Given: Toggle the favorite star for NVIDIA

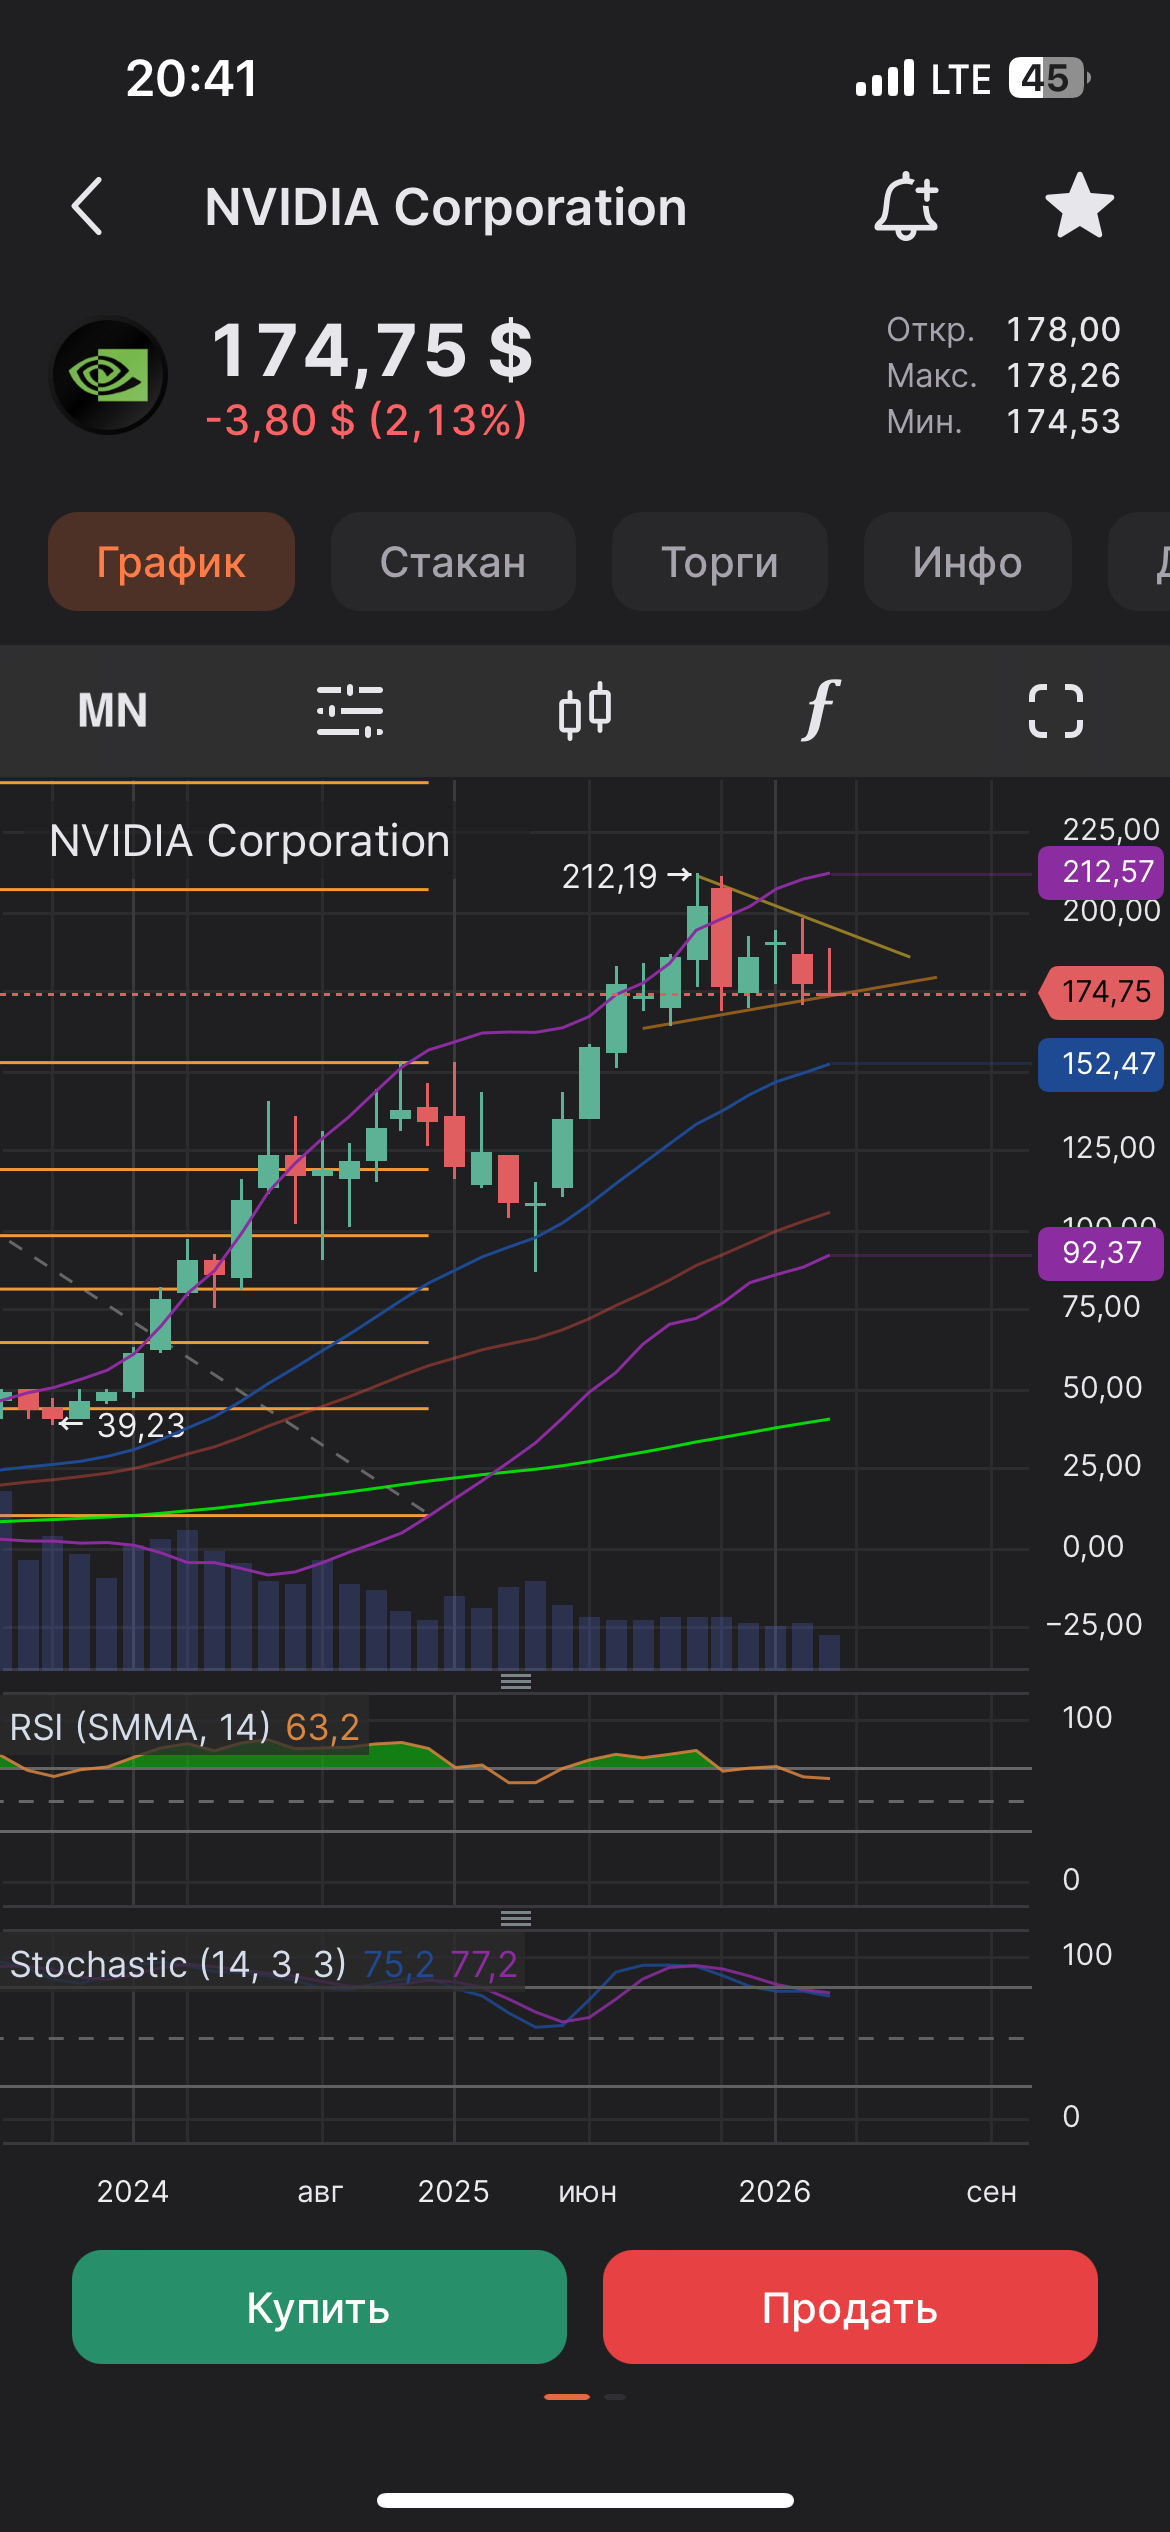Looking at the screenshot, I should tap(1079, 206).
